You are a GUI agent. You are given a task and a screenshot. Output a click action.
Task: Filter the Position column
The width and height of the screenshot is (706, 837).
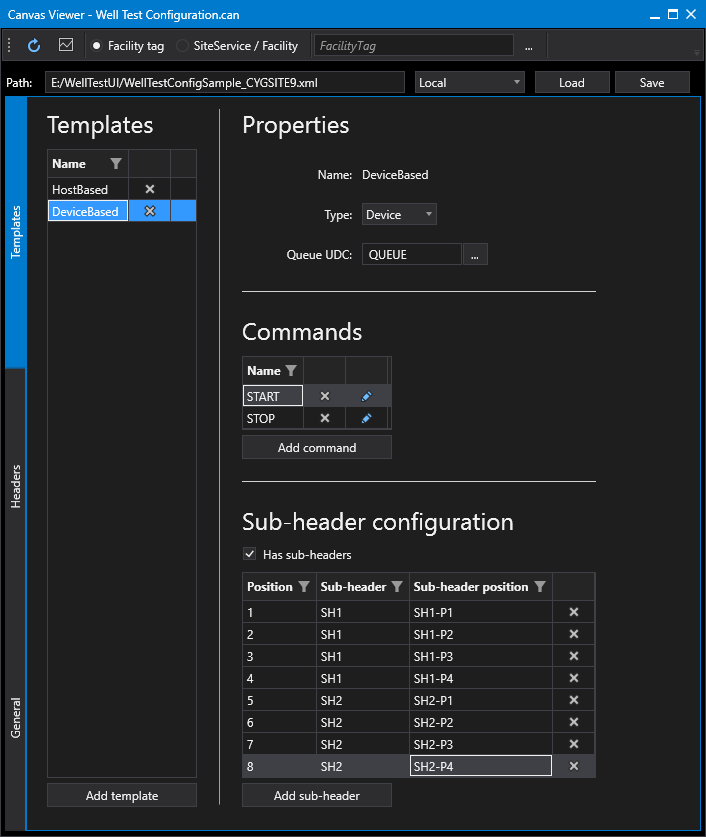coord(304,587)
